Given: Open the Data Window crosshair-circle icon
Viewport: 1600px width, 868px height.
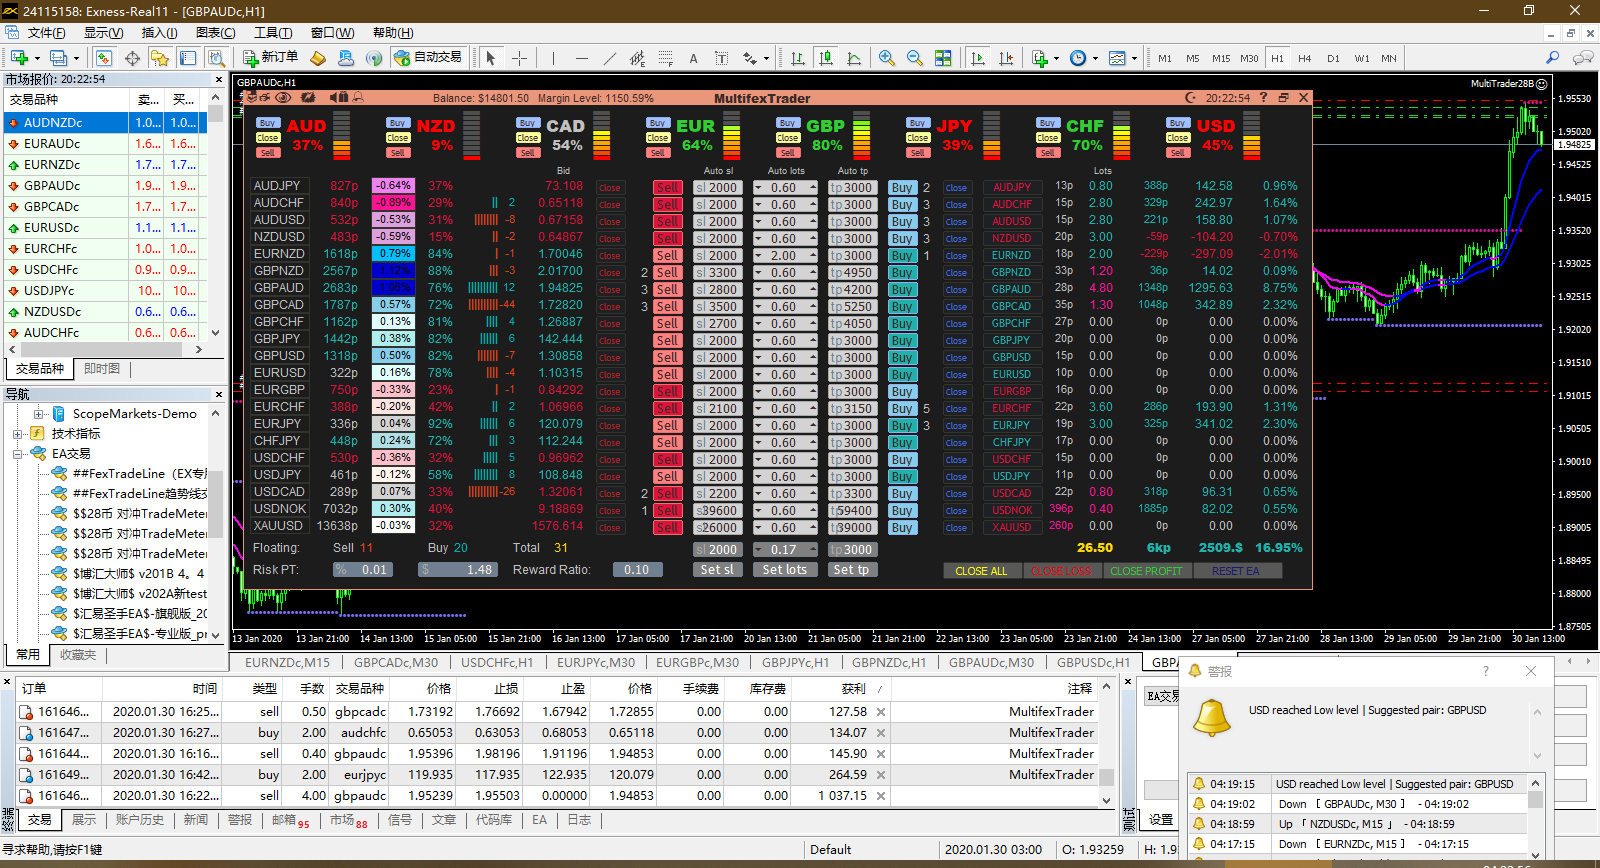Looking at the screenshot, I should click(x=132, y=58).
